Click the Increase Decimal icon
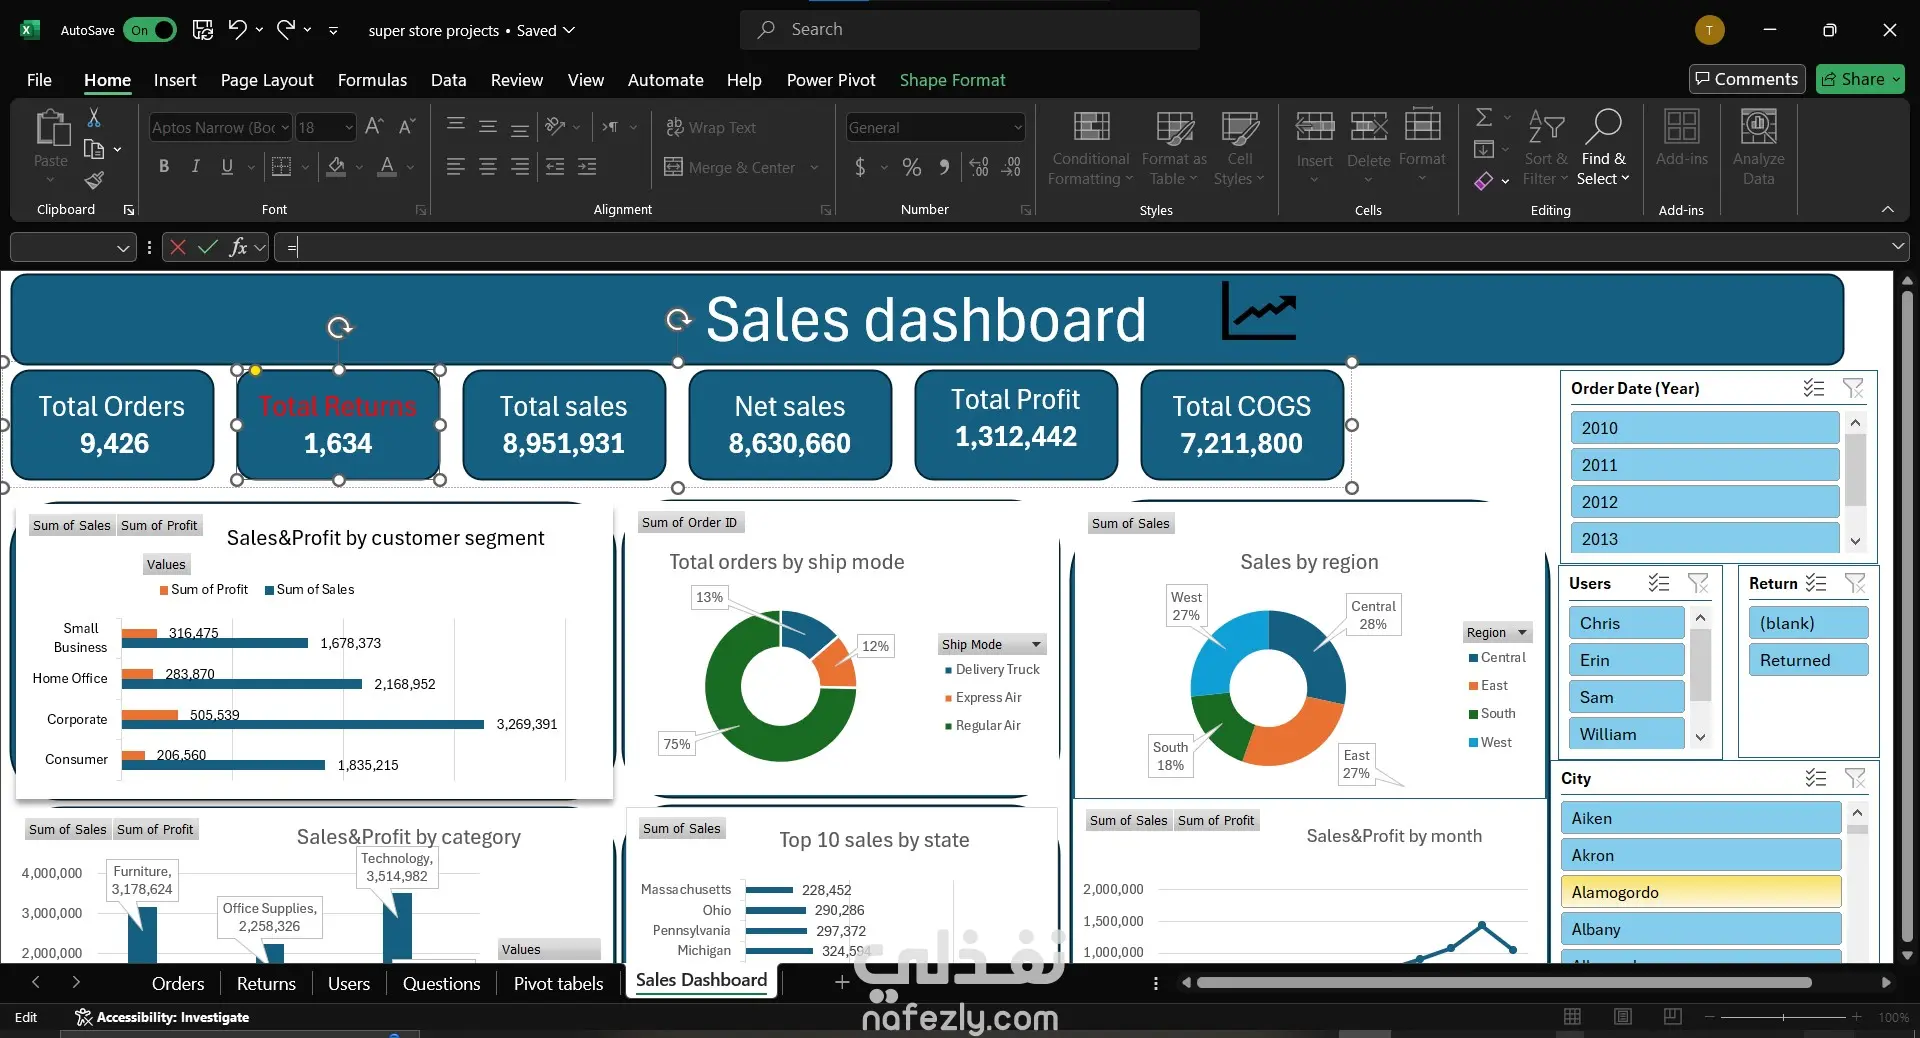 979,167
